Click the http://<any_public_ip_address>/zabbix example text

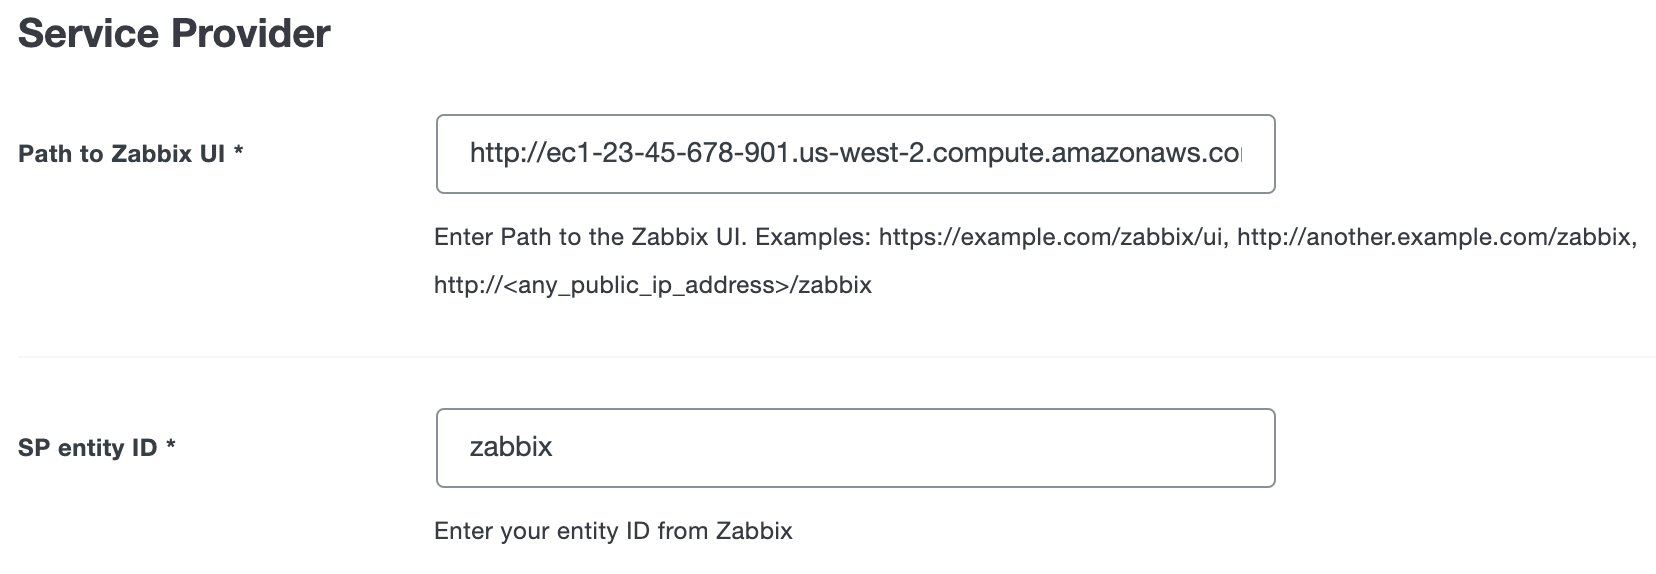pos(652,285)
